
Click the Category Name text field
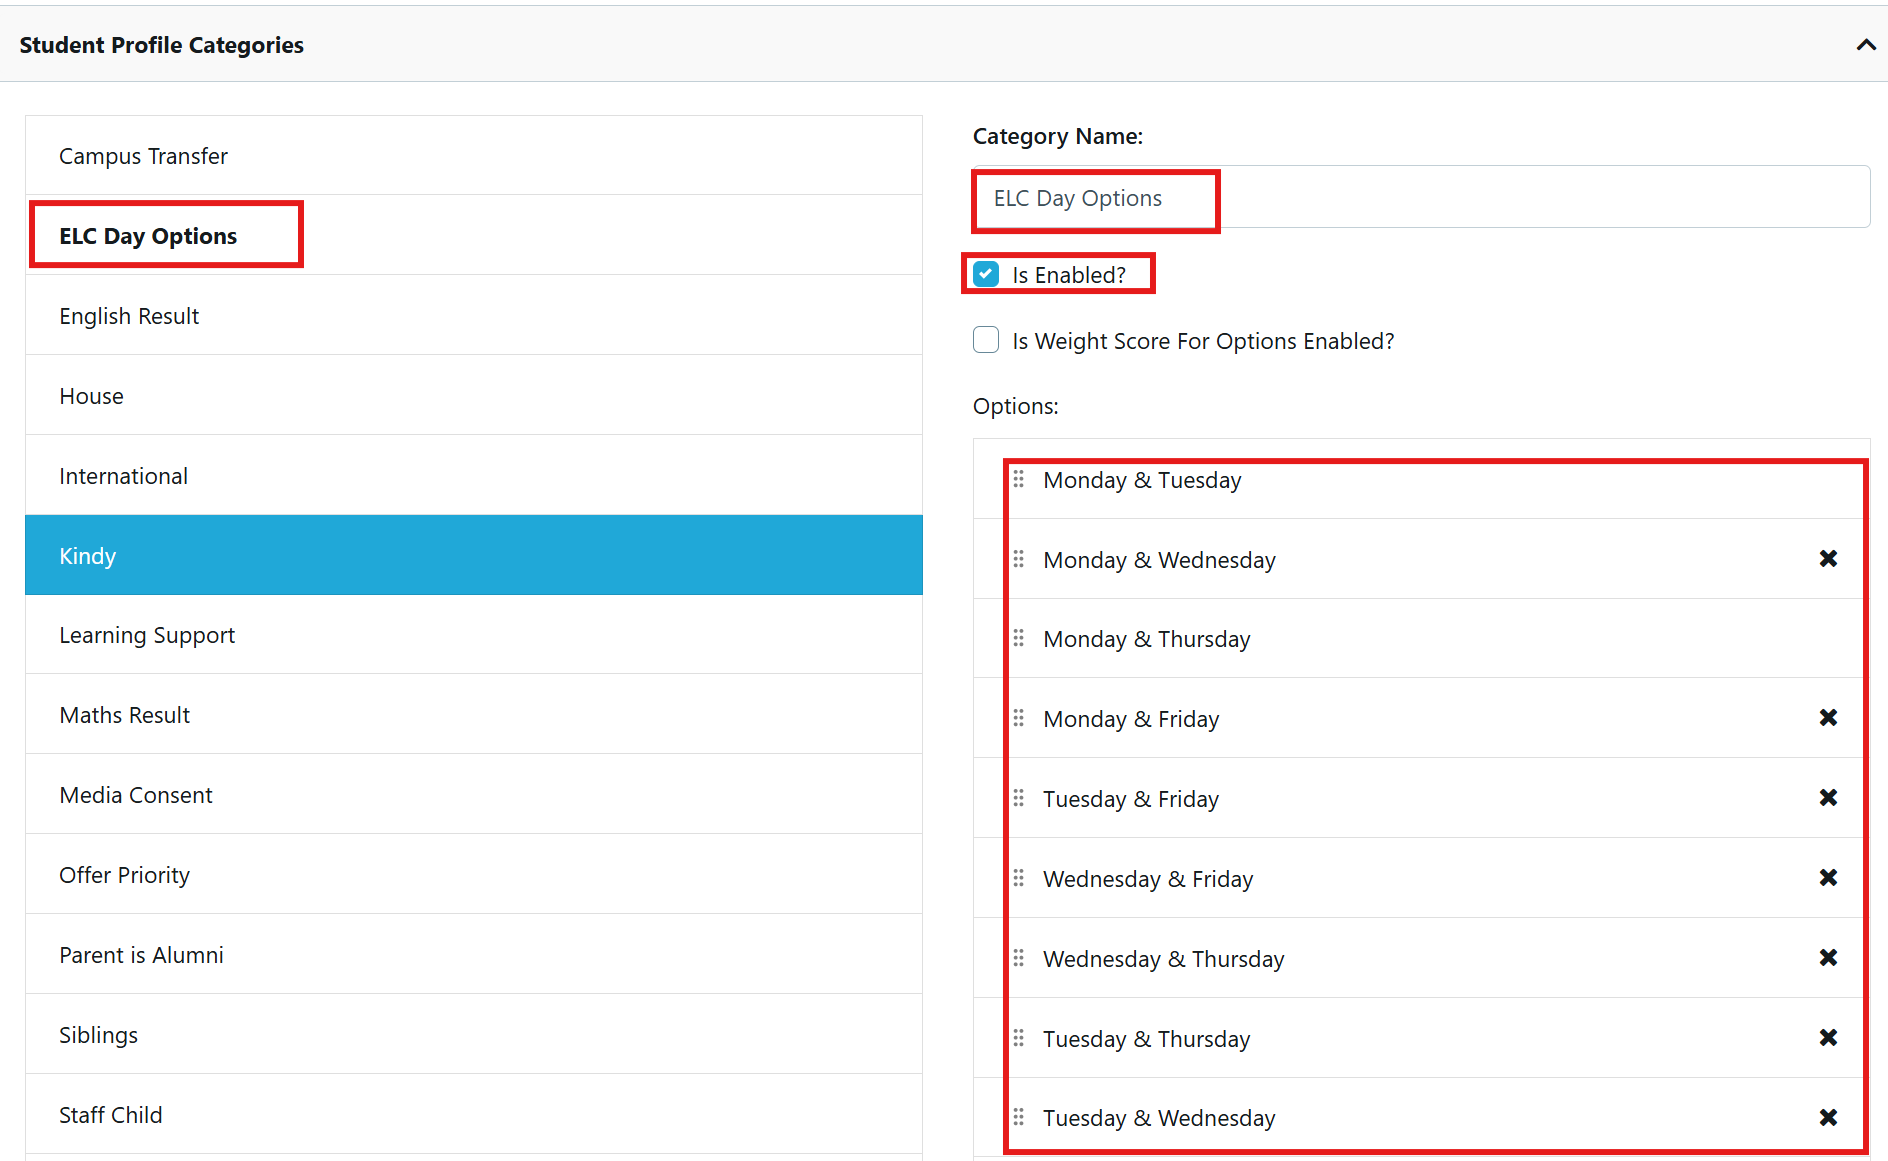(x=1420, y=198)
